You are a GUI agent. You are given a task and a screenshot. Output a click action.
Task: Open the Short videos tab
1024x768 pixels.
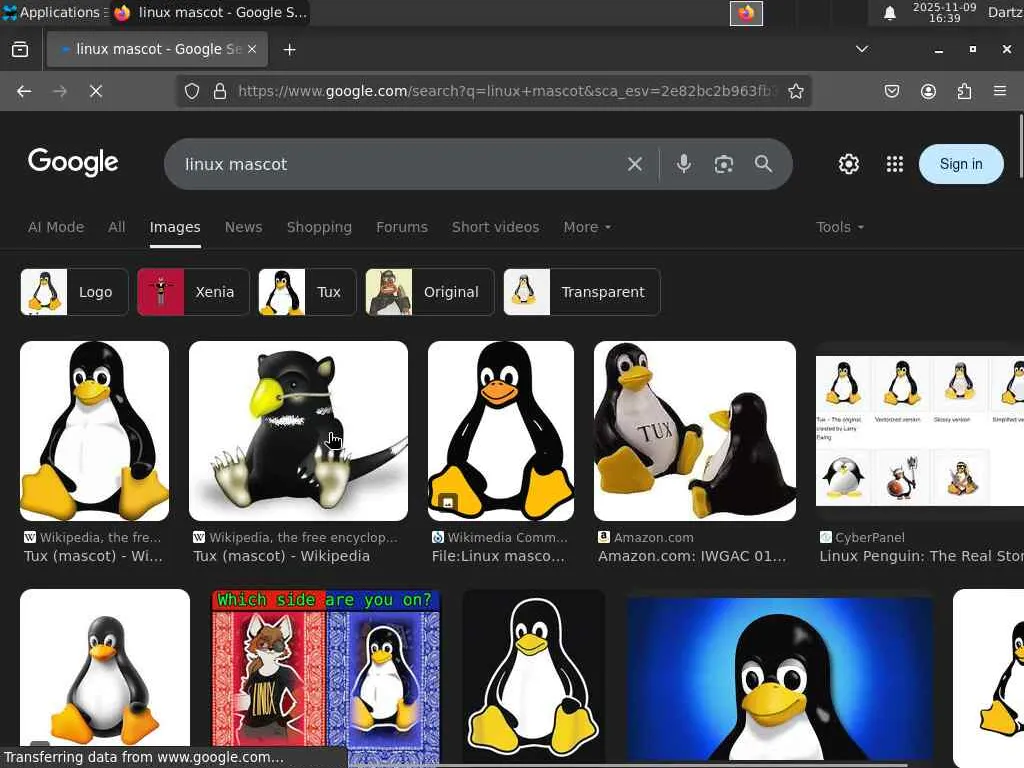click(496, 227)
